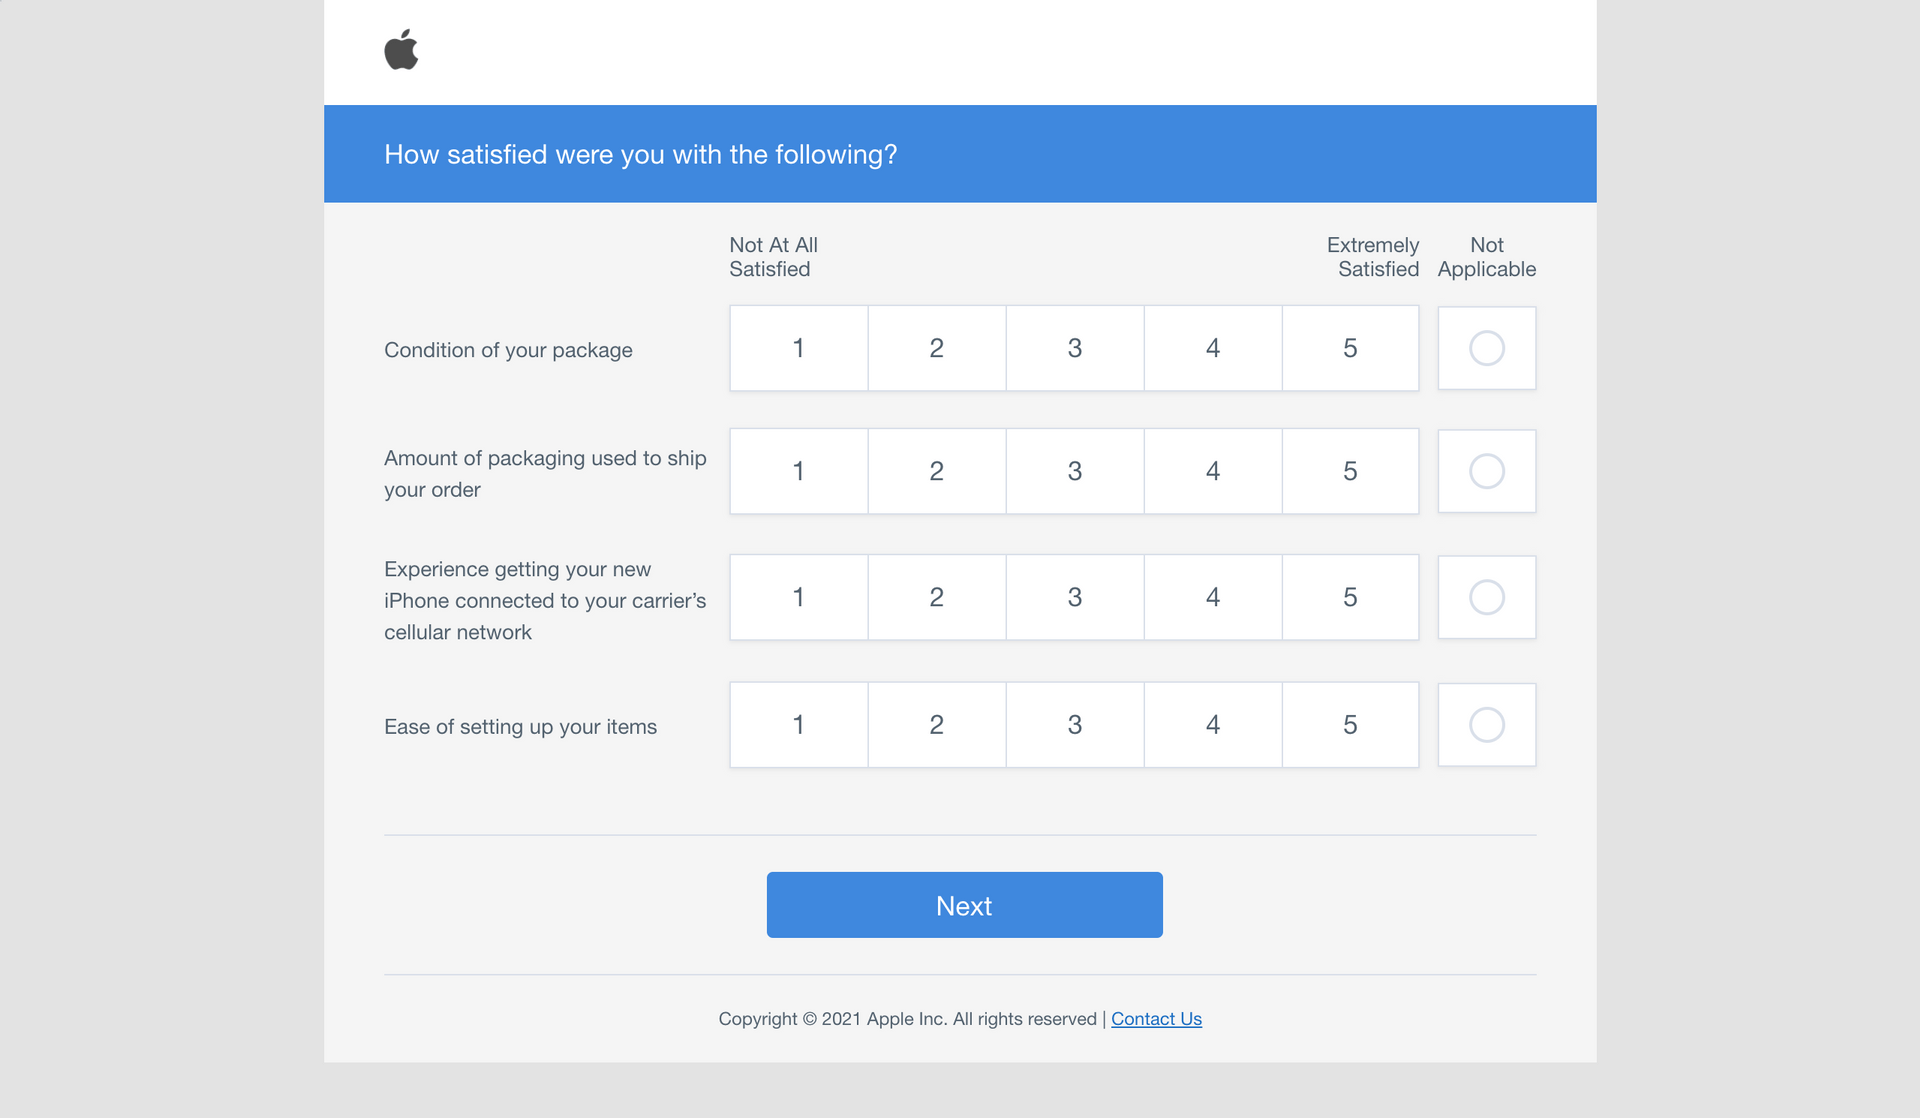Rate Condition of your package as 3

tap(1074, 348)
